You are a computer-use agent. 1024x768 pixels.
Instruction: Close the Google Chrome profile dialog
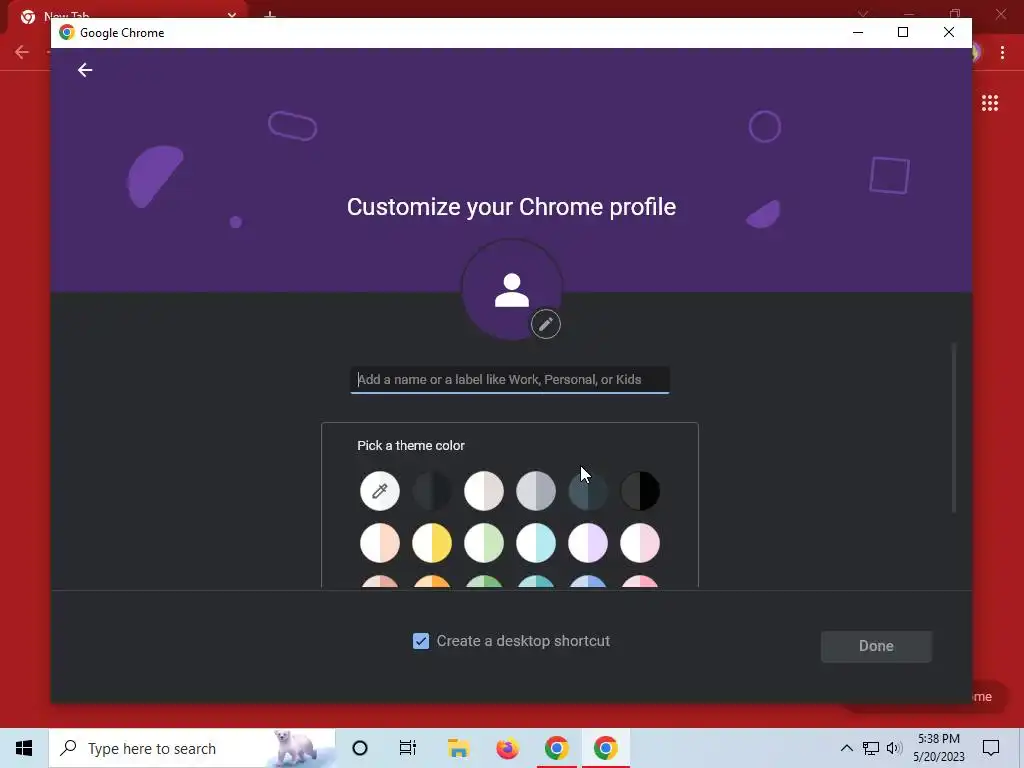coord(948,32)
